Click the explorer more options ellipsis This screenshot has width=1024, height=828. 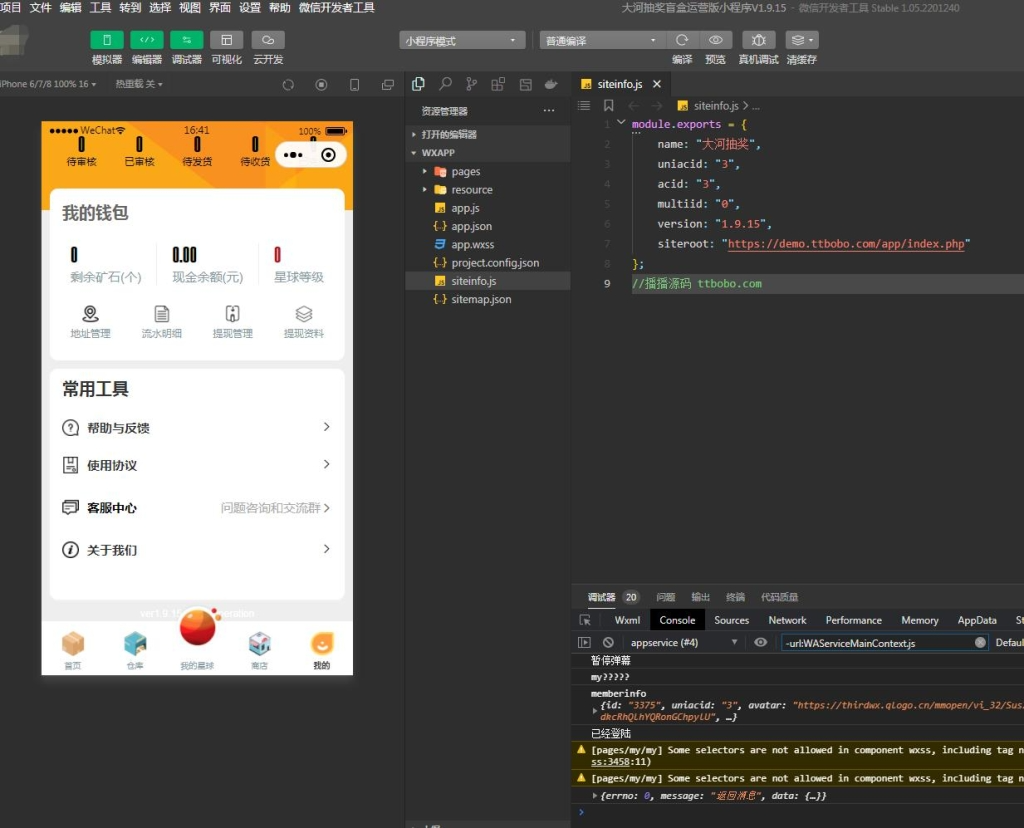[x=549, y=111]
